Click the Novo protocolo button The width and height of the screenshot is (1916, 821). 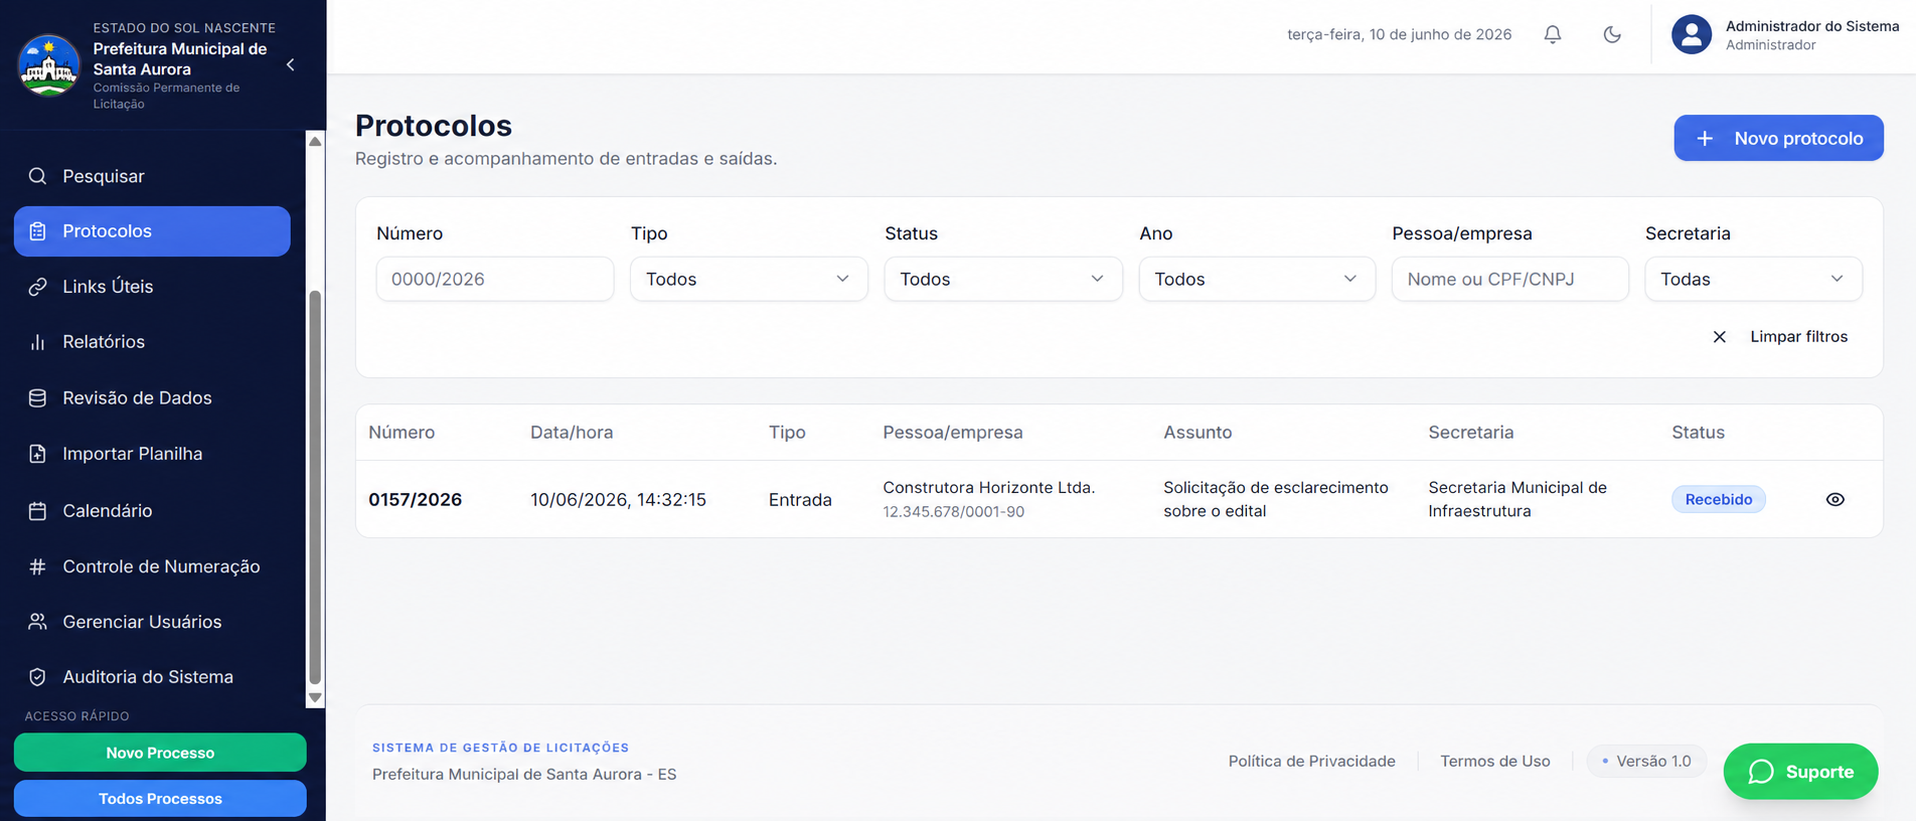pyautogui.click(x=1778, y=138)
